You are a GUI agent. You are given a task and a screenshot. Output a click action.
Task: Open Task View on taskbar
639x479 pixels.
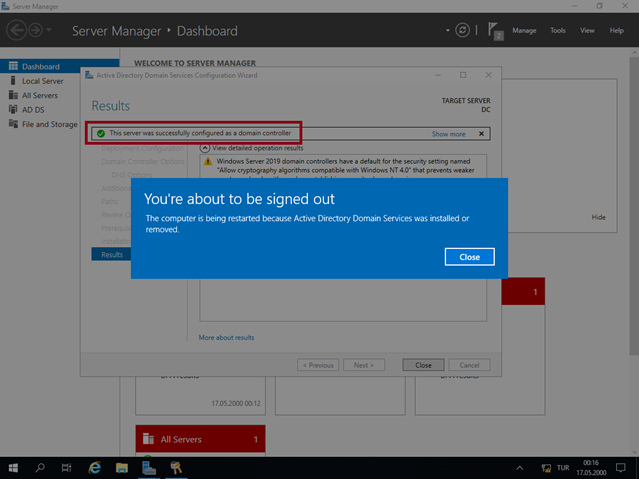click(x=66, y=468)
